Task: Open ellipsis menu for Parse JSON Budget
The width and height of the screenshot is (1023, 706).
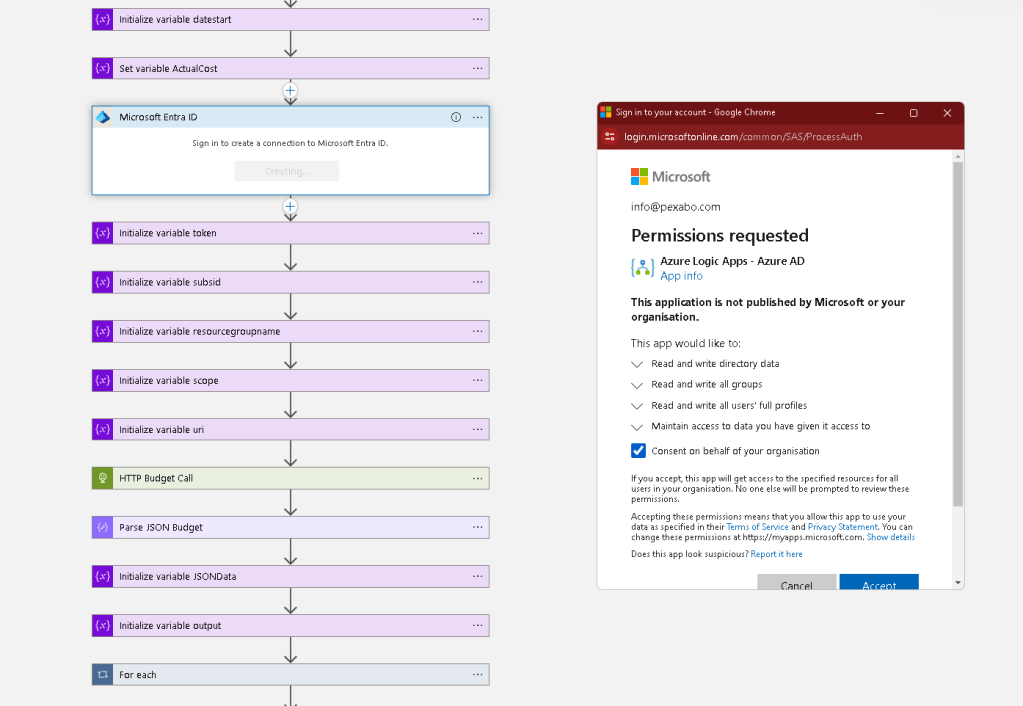Action: point(478,527)
